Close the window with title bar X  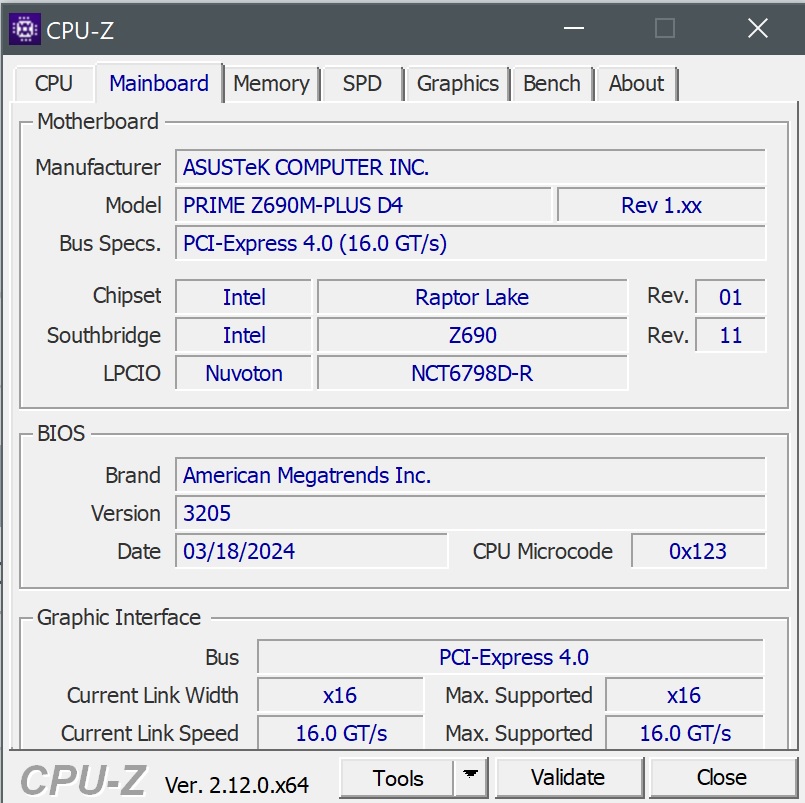coord(757,29)
